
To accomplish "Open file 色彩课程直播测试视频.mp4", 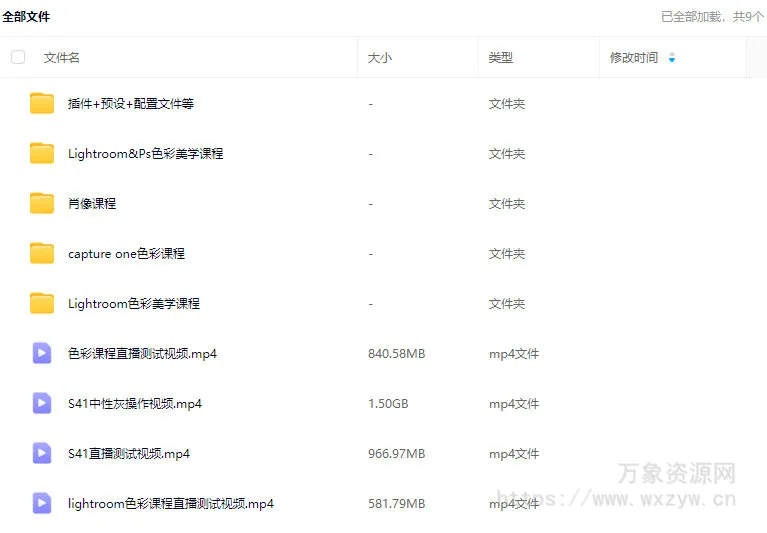I will (x=142, y=354).
